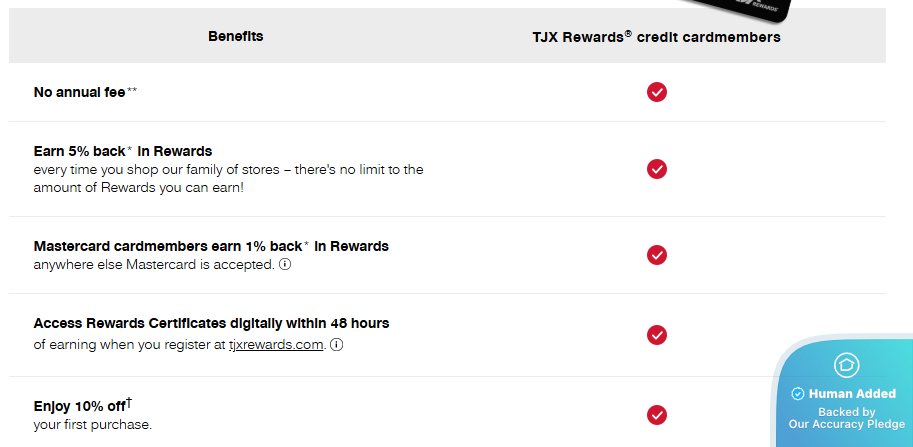
Task: Open the tjxrewards.com link
Action: click(x=276, y=345)
